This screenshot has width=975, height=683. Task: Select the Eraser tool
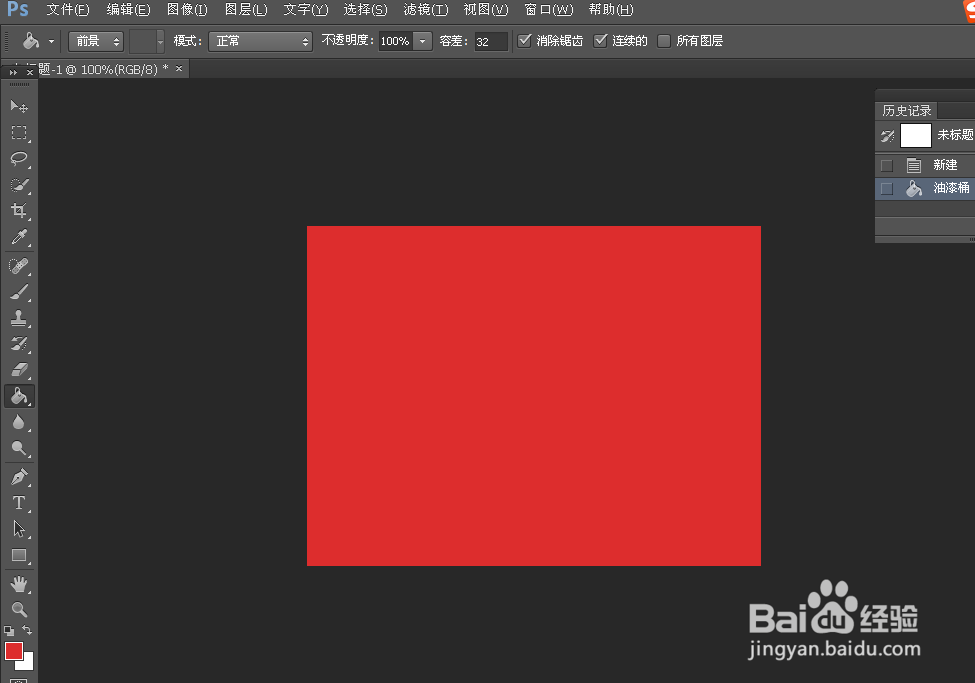click(x=19, y=370)
